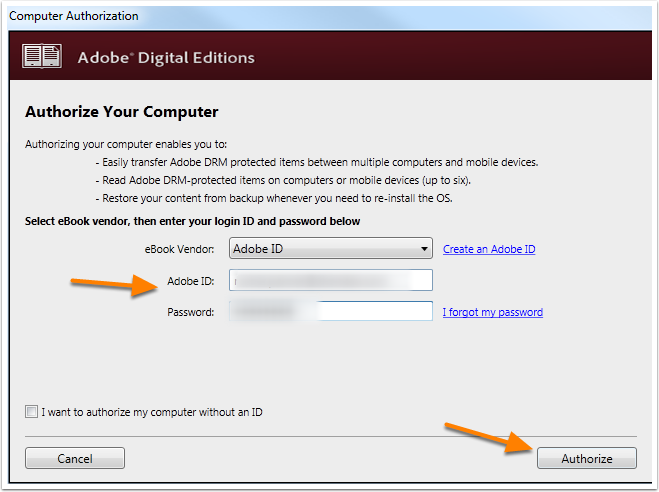
Task: Dismiss the dialog with the Cancel button
Action: (75, 458)
